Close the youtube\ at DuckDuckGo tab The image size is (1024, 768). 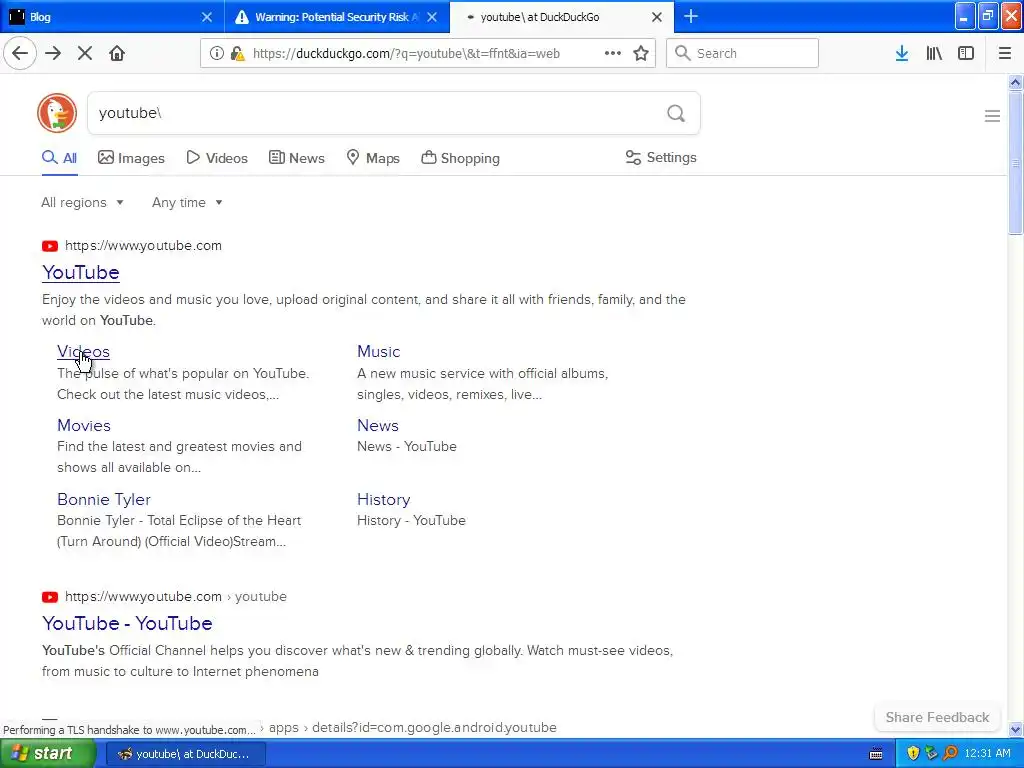(657, 17)
